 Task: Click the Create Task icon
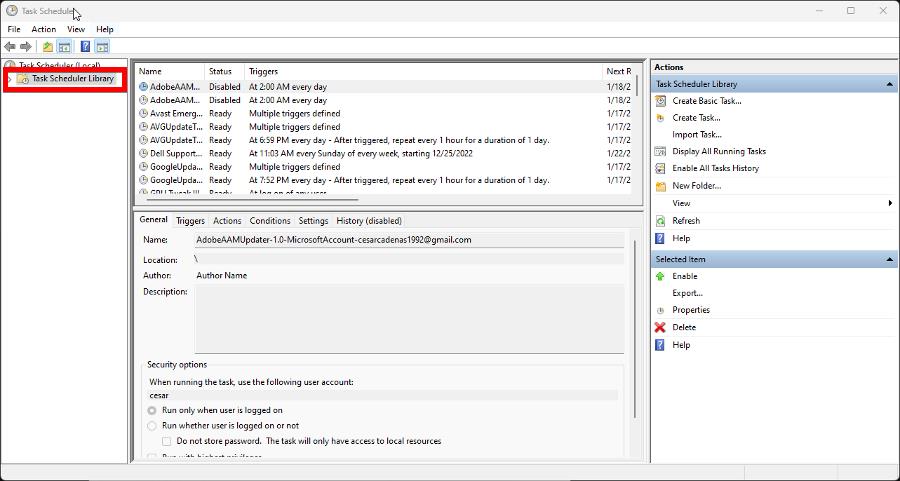click(x=661, y=118)
